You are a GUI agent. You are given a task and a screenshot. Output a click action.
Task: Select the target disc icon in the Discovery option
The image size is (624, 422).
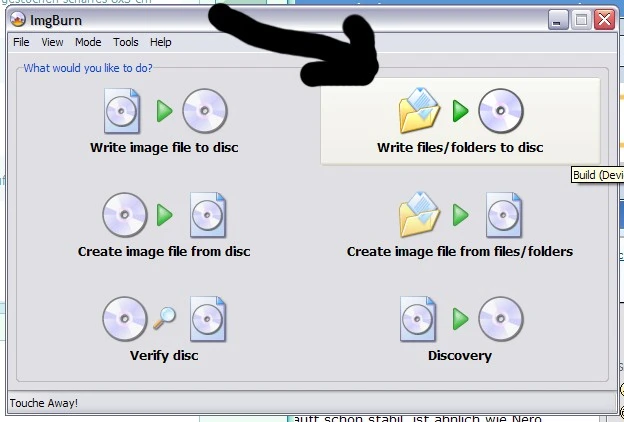[x=501, y=319]
